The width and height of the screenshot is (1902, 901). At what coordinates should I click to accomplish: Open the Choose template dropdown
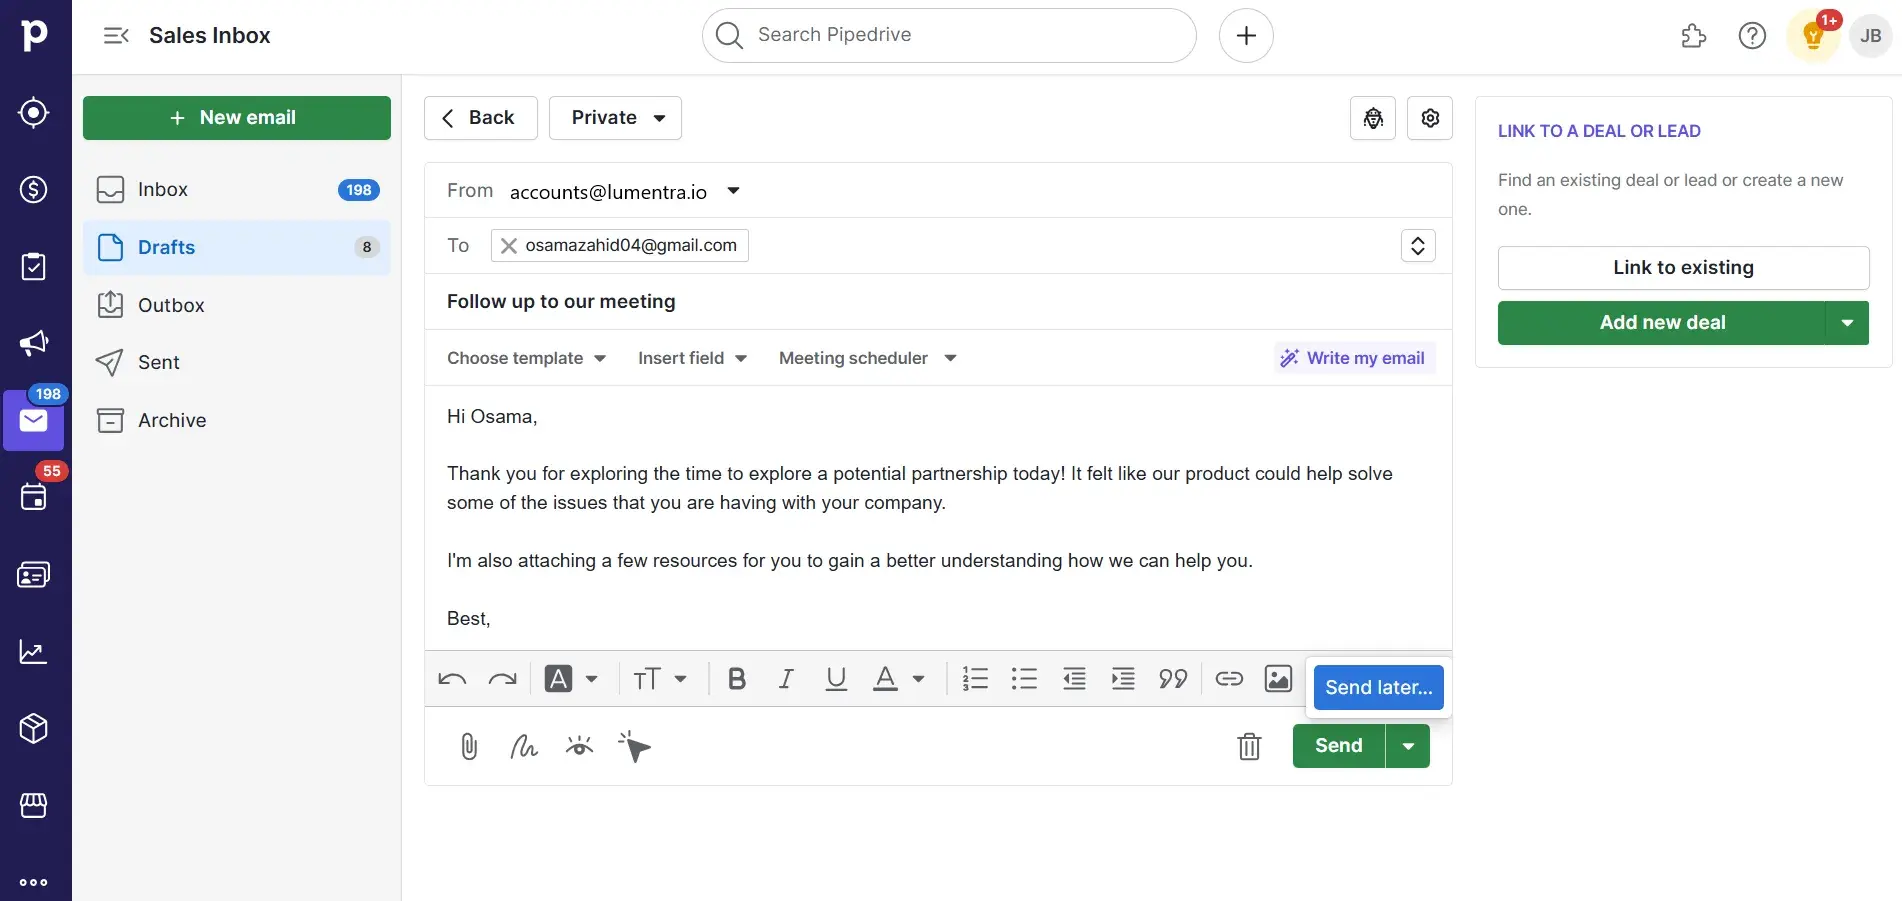525,358
